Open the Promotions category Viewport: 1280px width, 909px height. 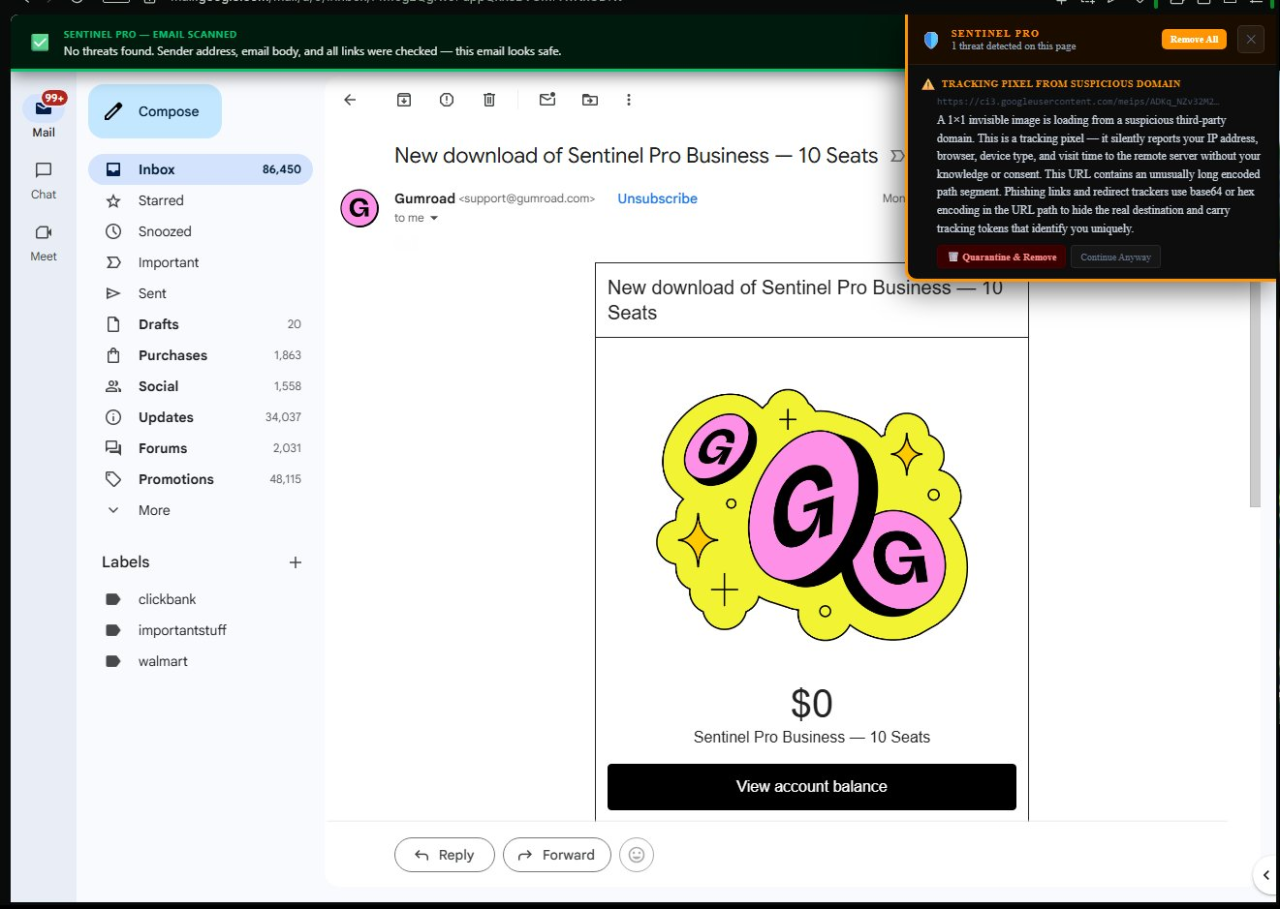[201, 479]
